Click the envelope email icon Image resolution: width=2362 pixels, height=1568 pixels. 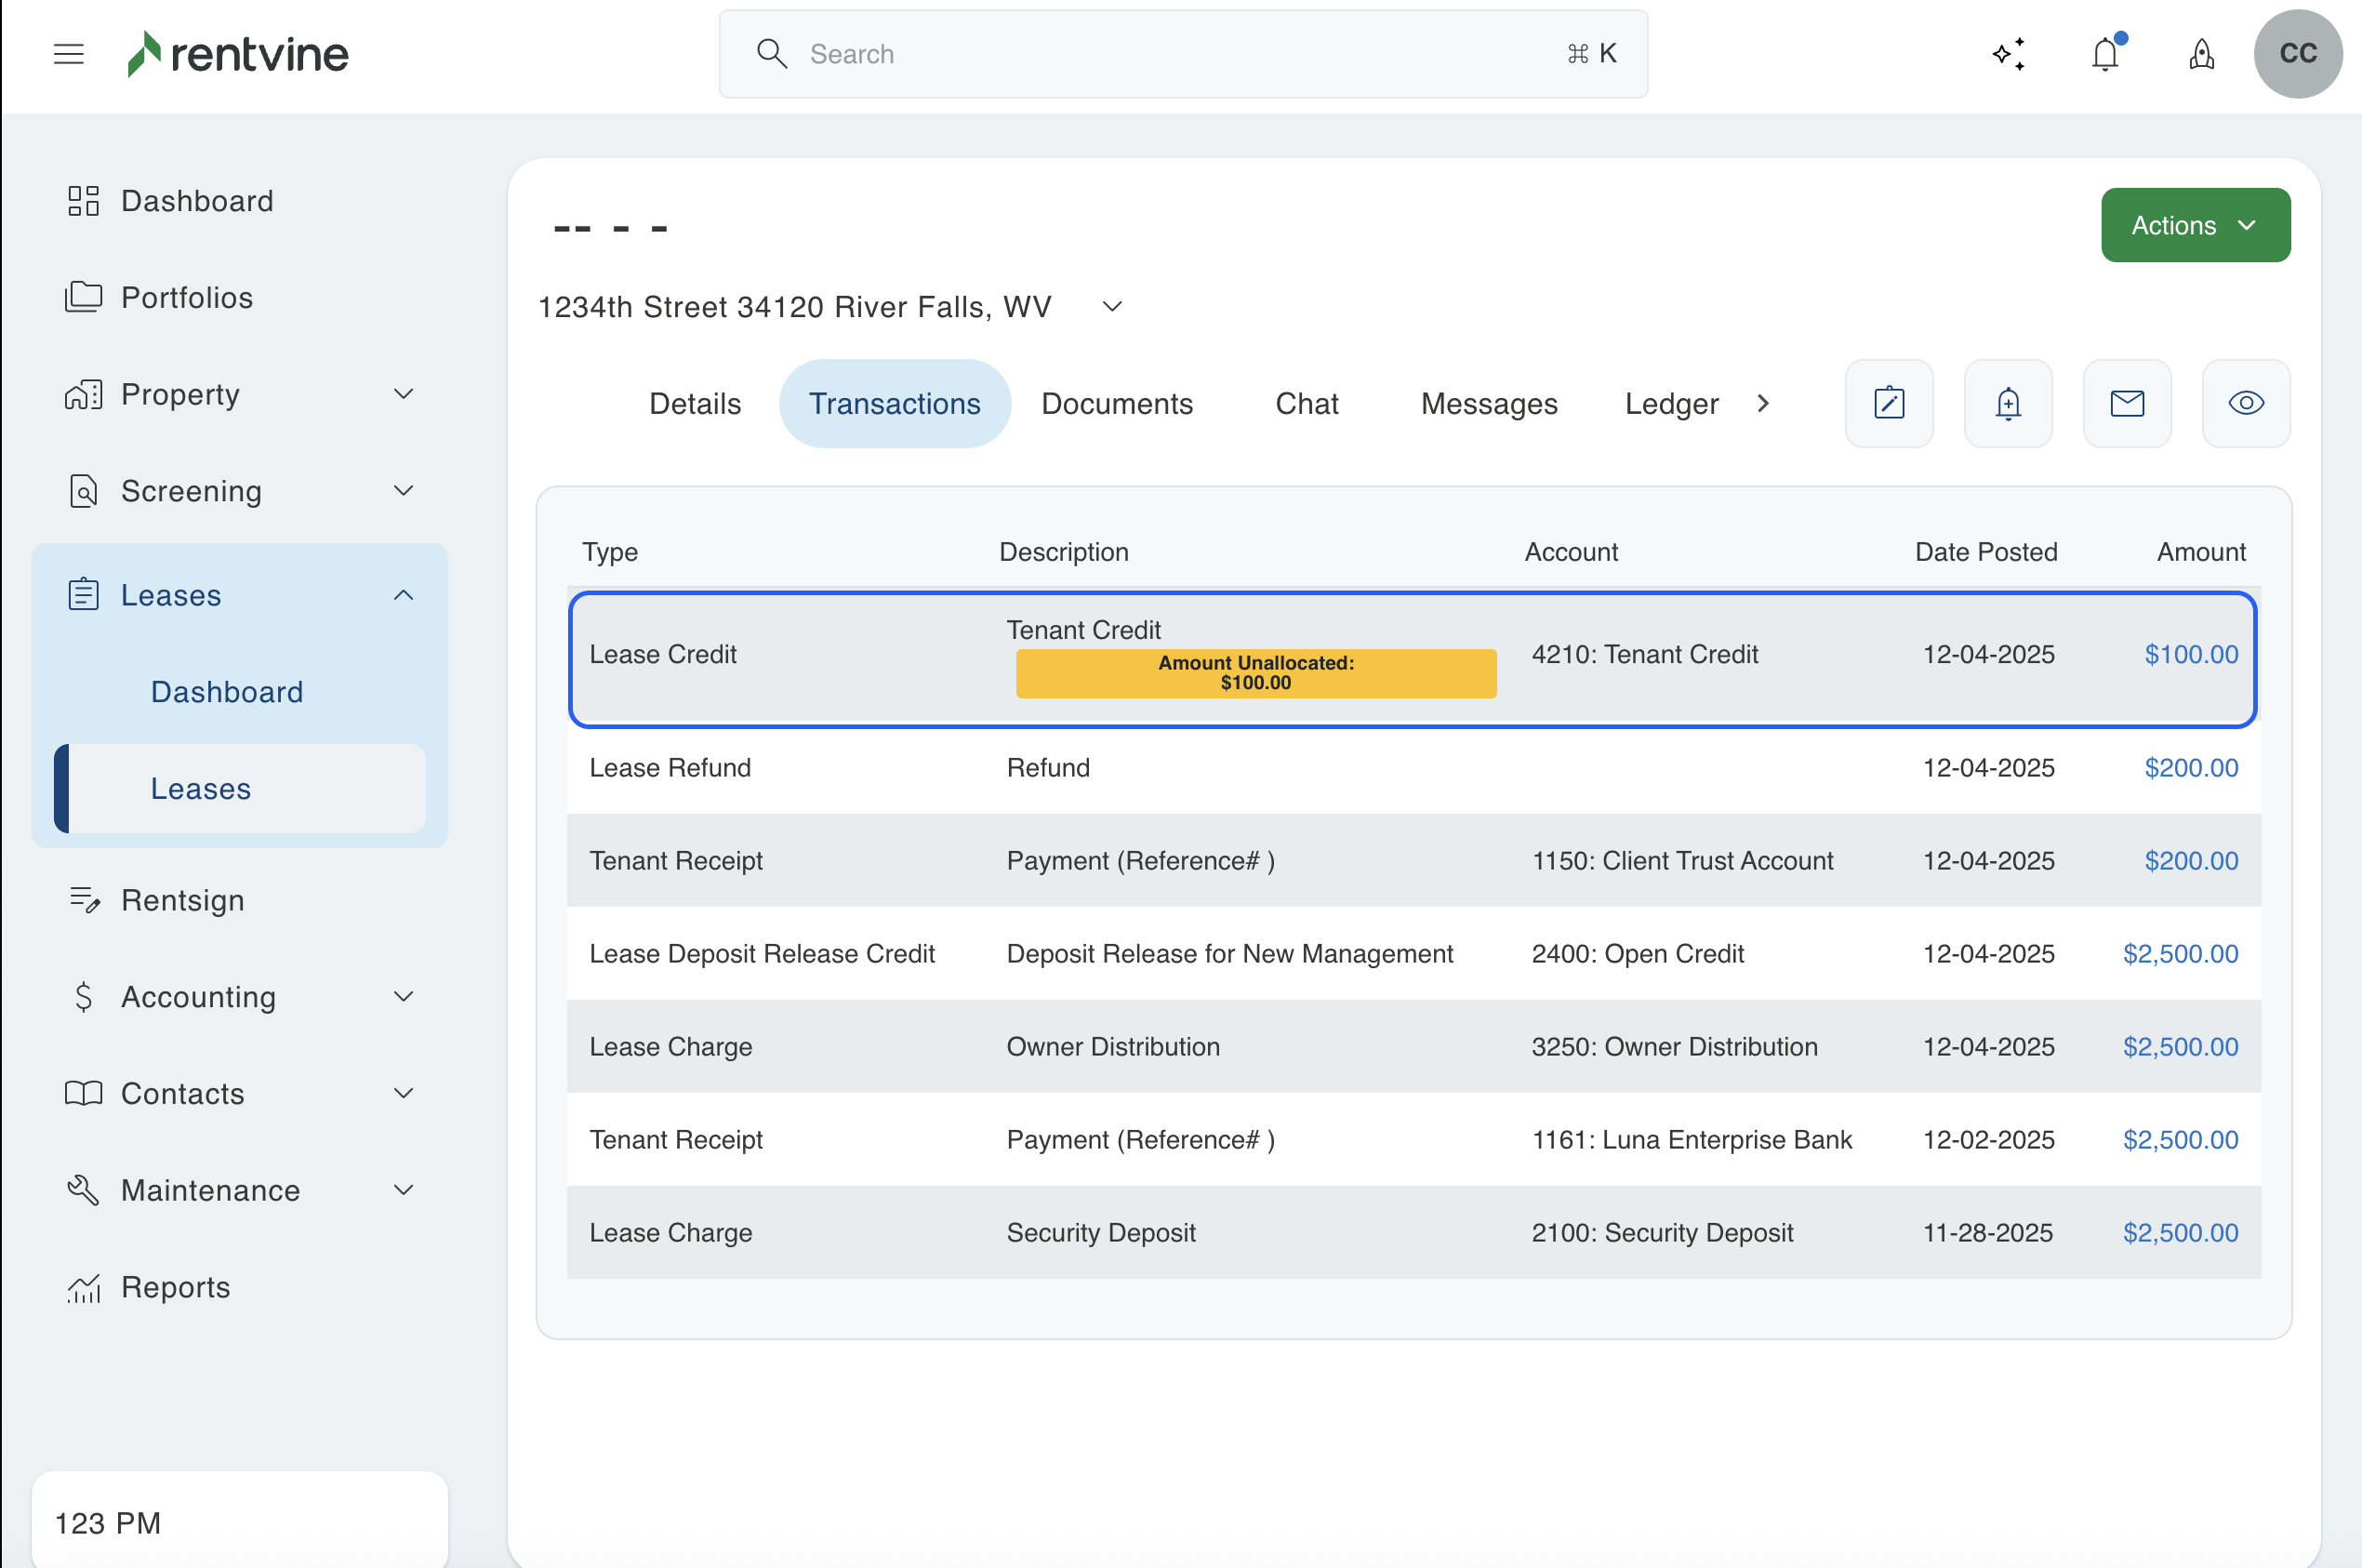tap(2126, 403)
